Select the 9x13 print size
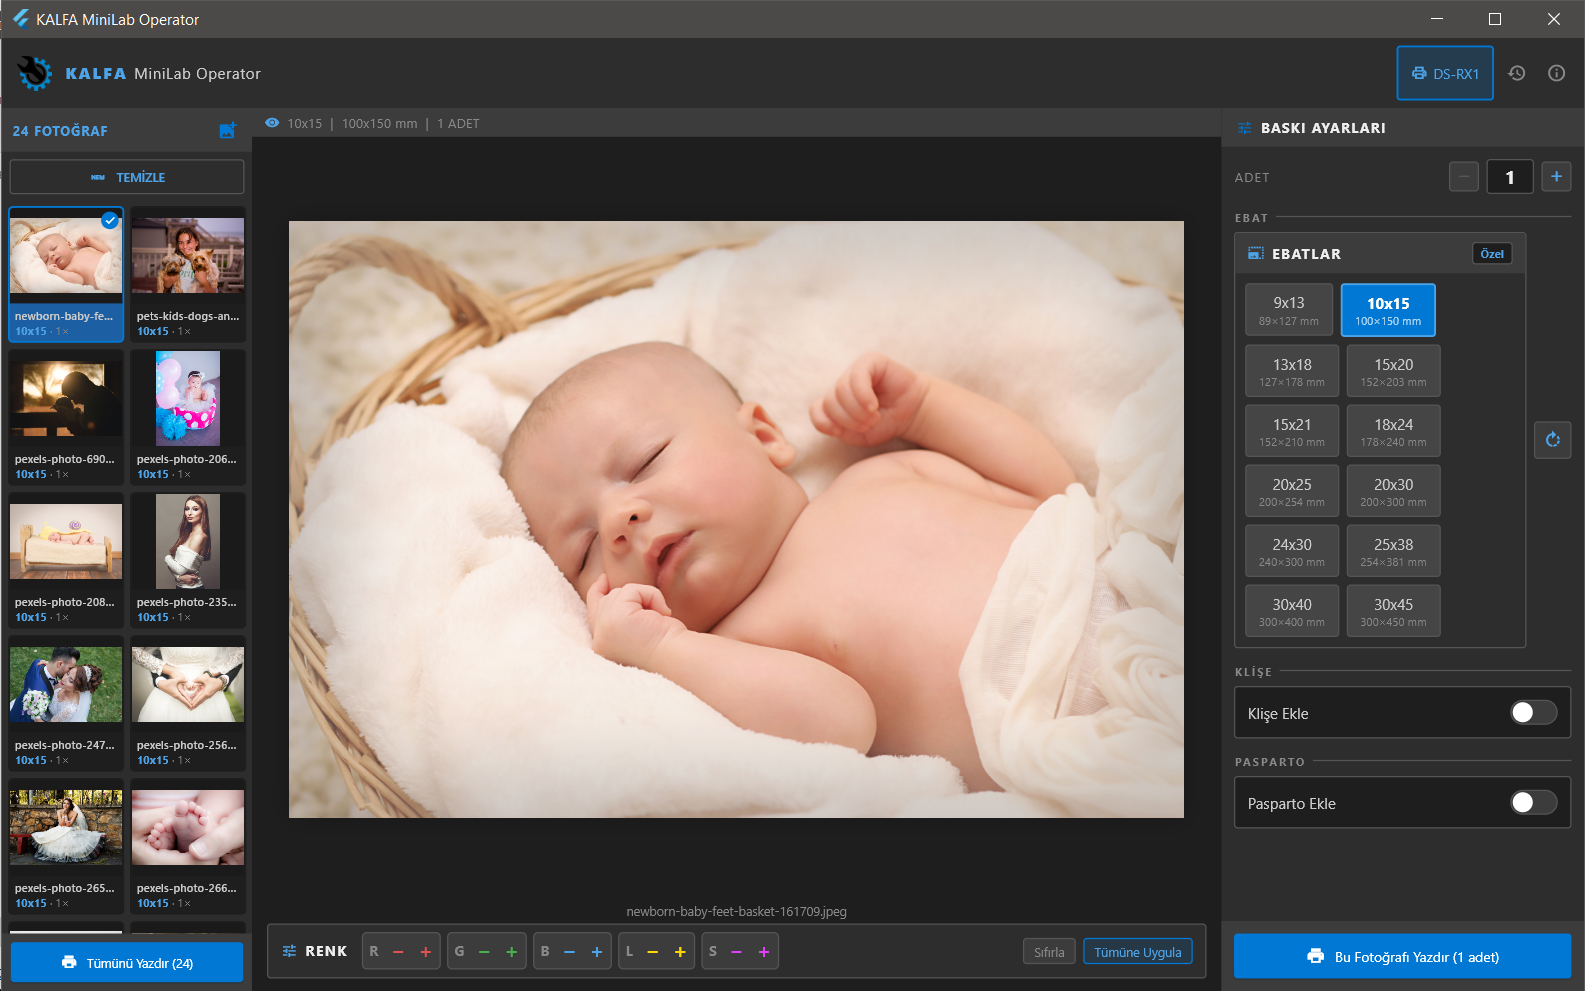Viewport: 1585px width, 991px height. pos(1289,310)
